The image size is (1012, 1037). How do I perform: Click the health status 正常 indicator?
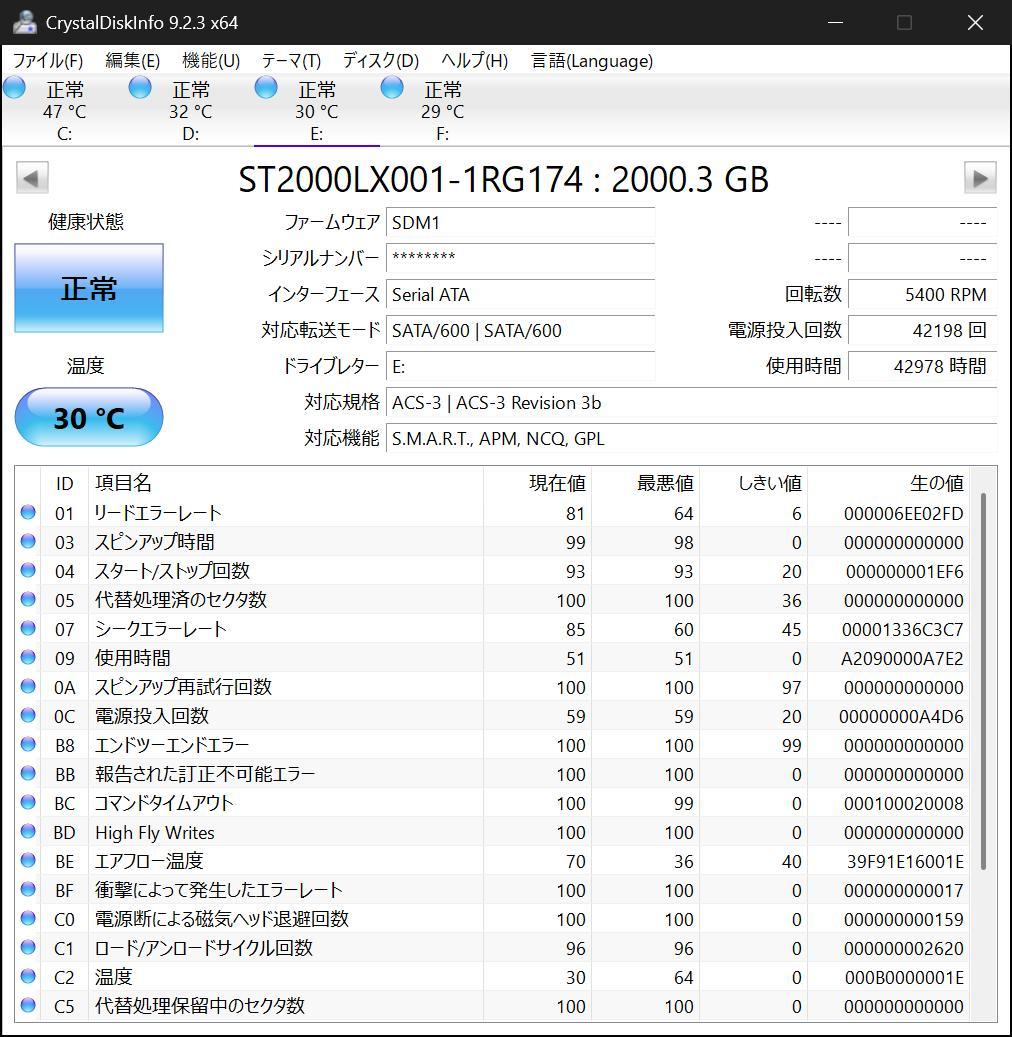click(x=88, y=288)
